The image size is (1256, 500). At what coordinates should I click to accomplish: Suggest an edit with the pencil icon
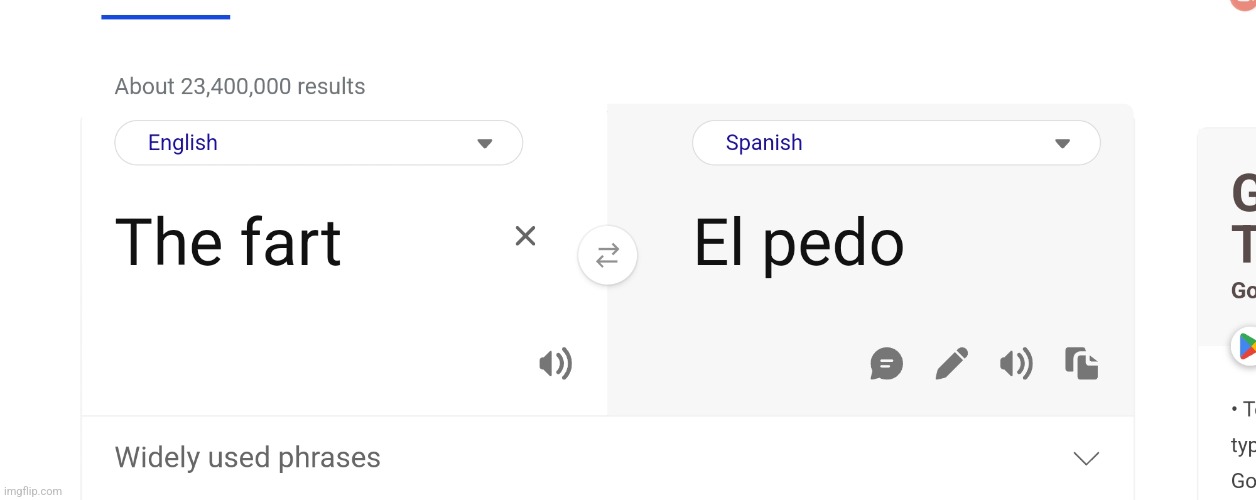[x=951, y=364]
